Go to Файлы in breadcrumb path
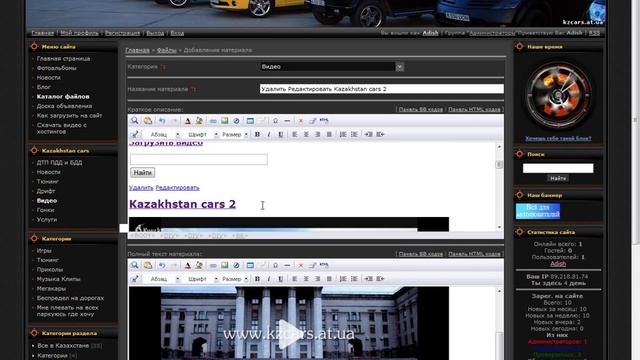 167,50
